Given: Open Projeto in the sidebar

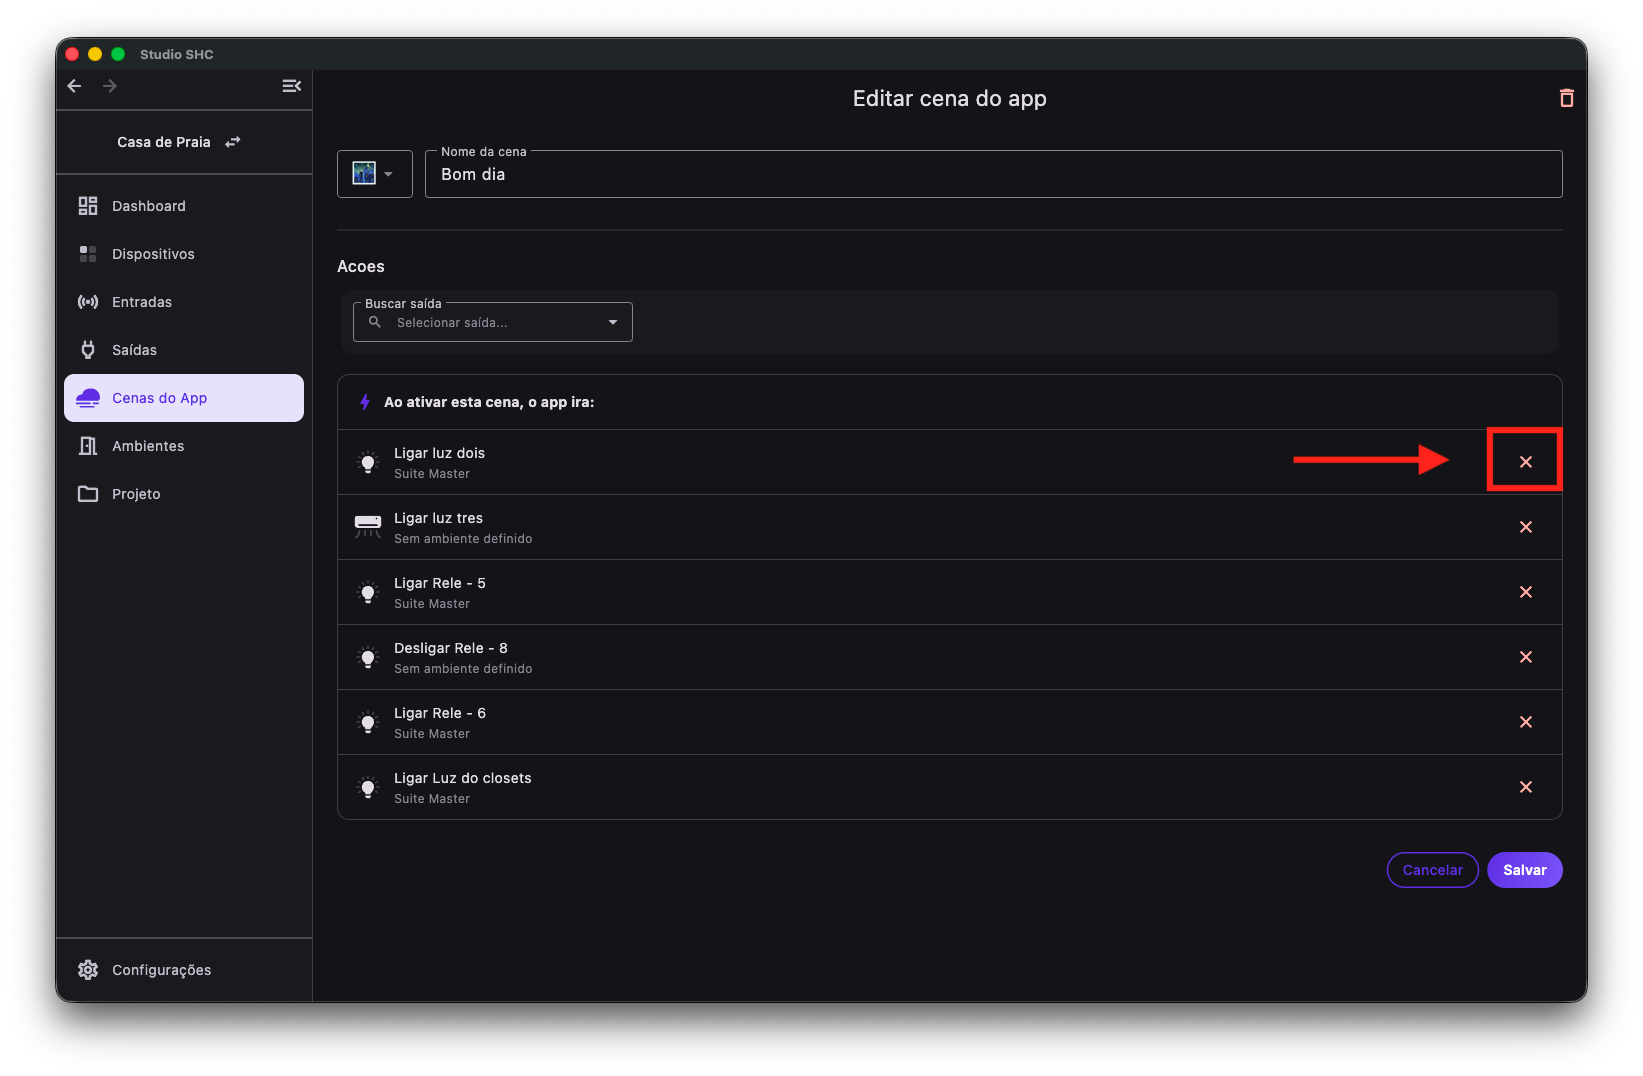Looking at the screenshot, I should pyautogui.click(x=184, y=494).
